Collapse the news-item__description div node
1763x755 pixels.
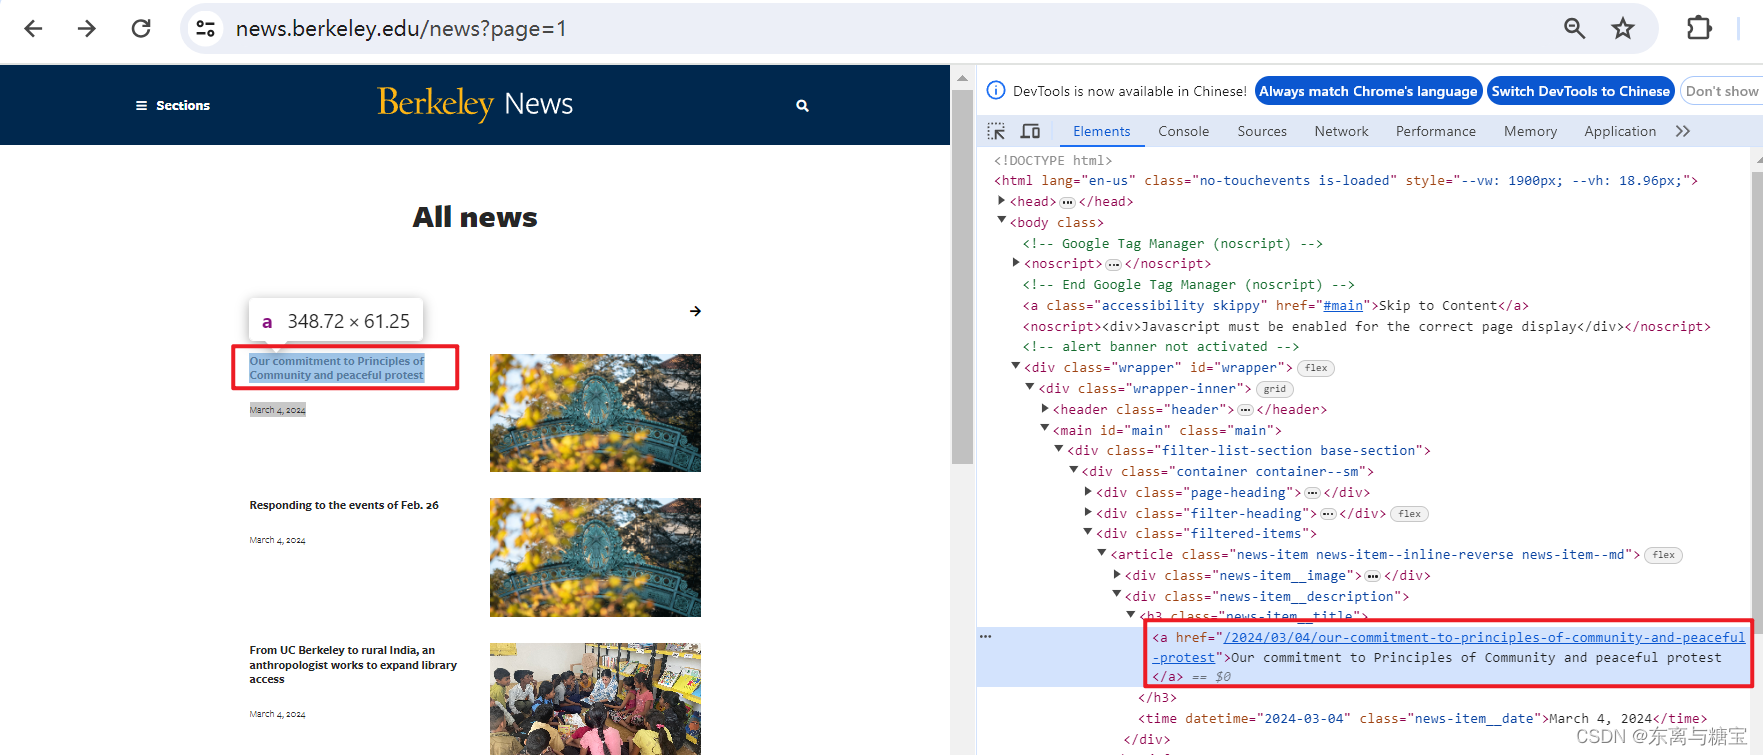click(1117, 595)
